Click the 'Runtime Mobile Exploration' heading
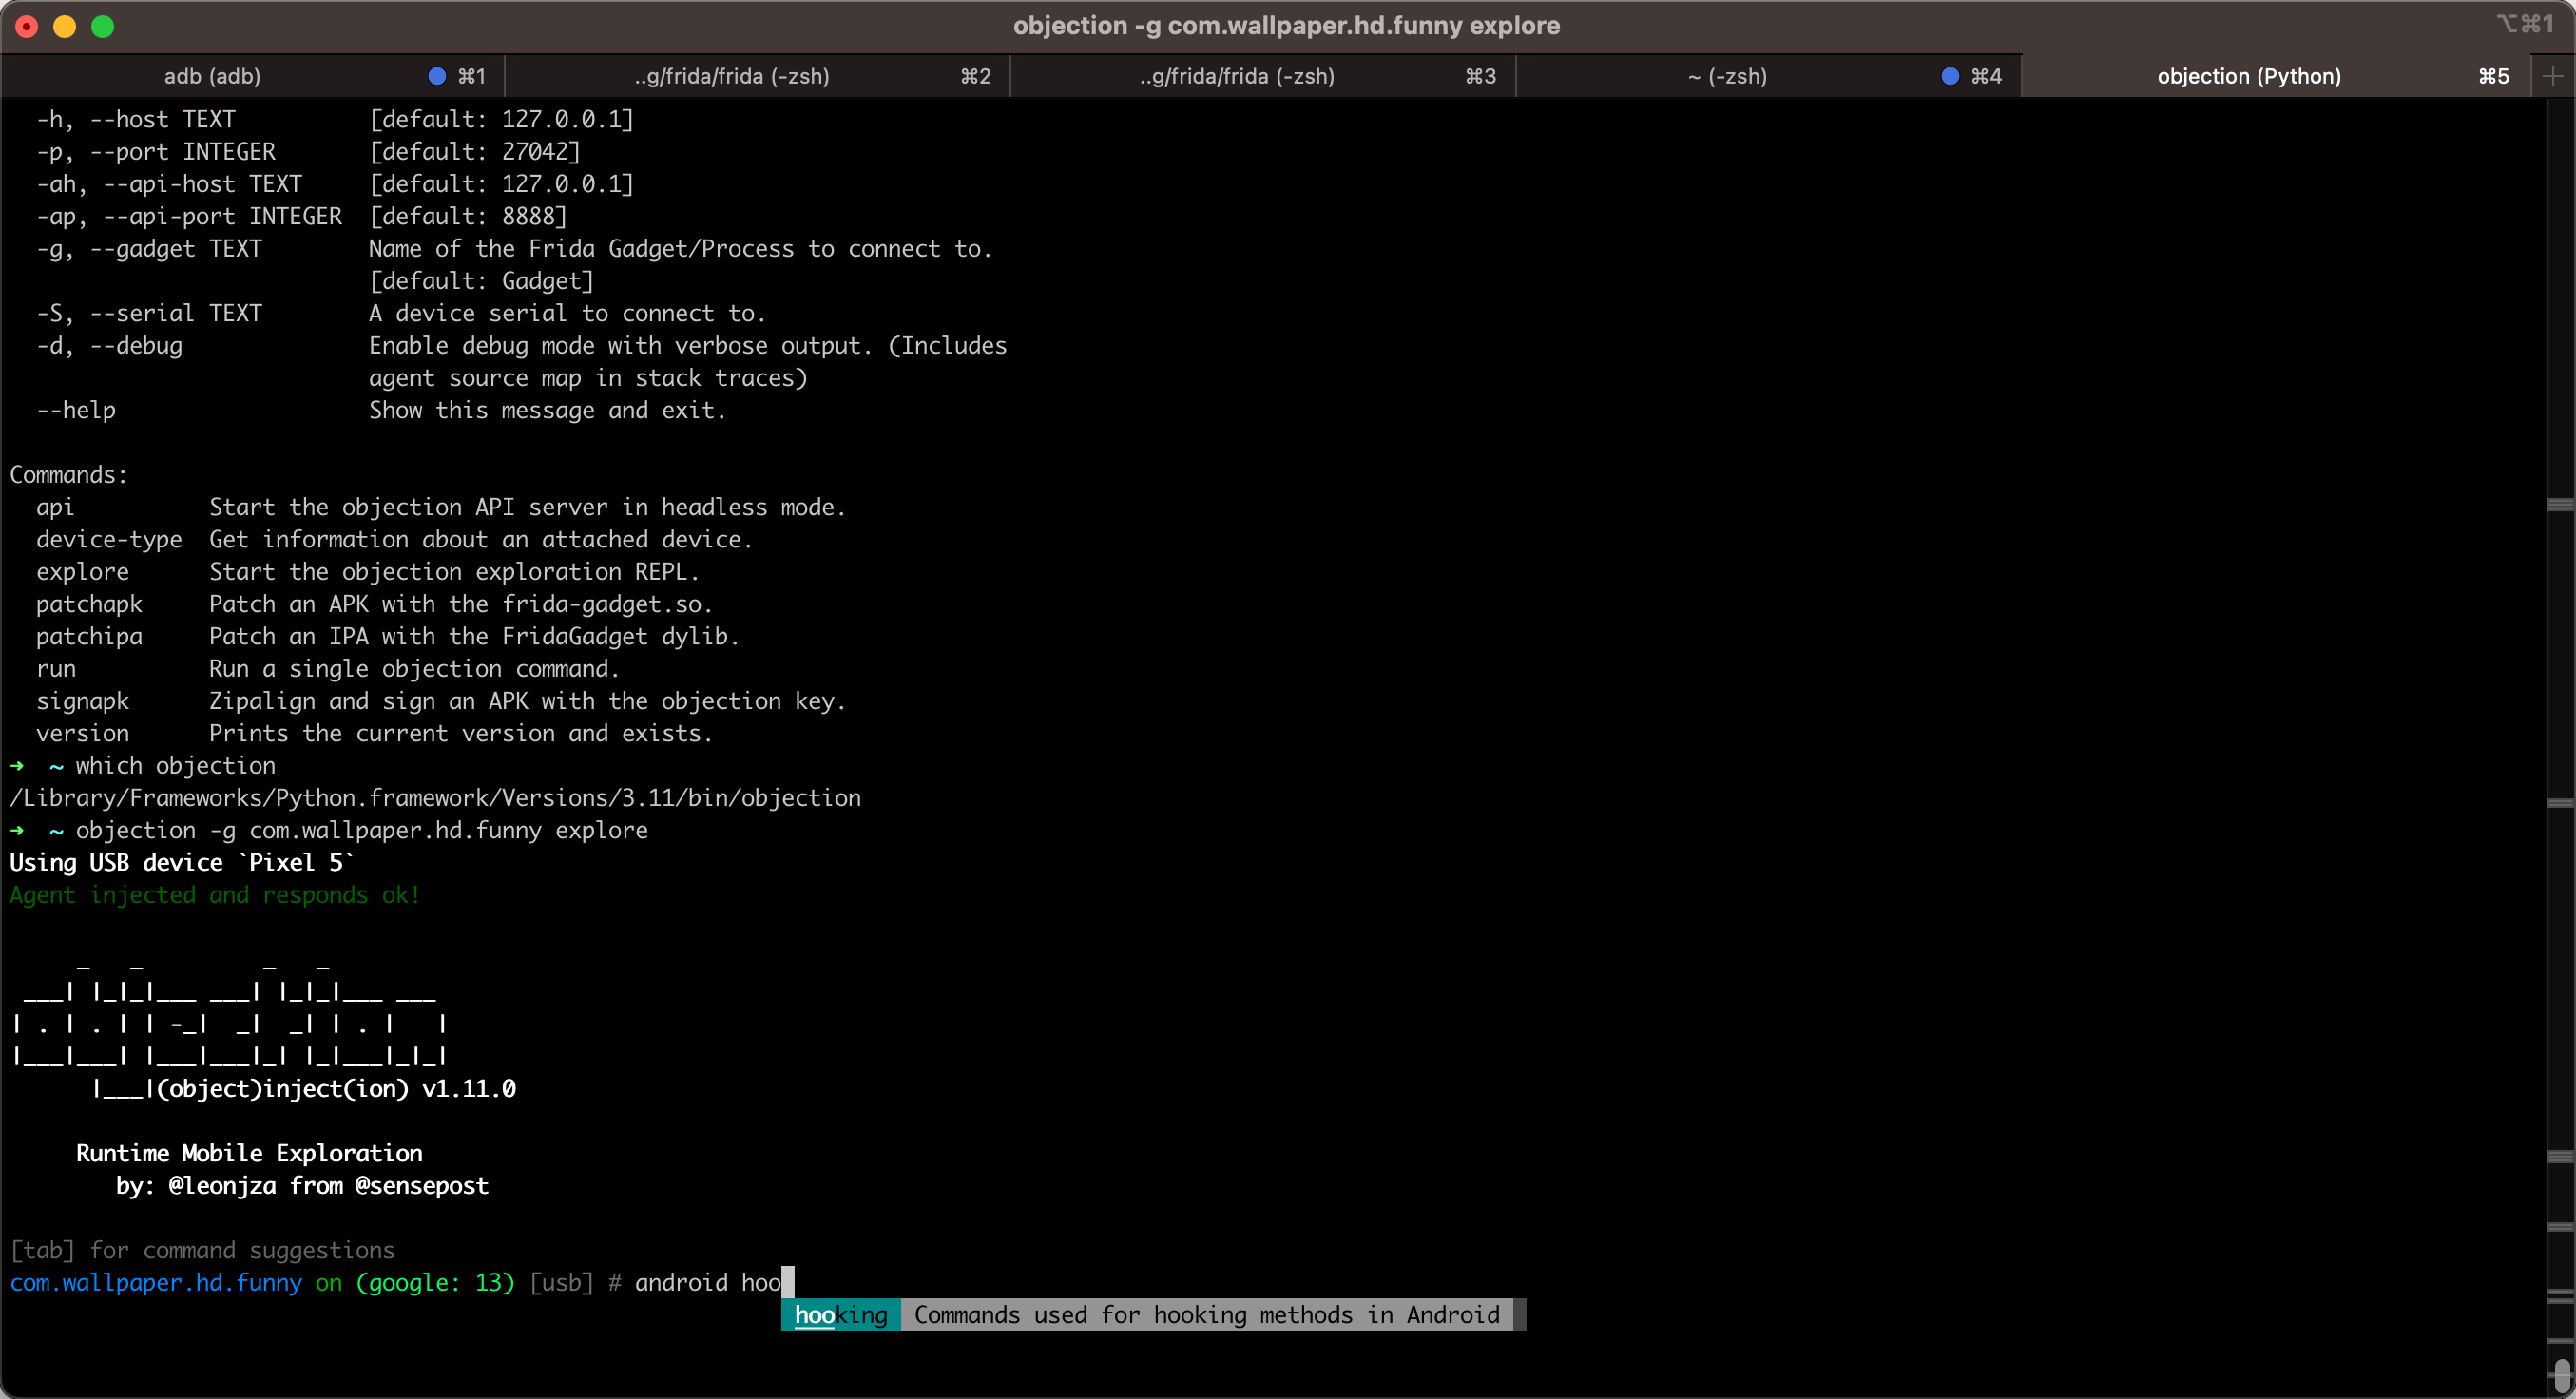Screen dimensions: 2576x1399 point(249,1153)
